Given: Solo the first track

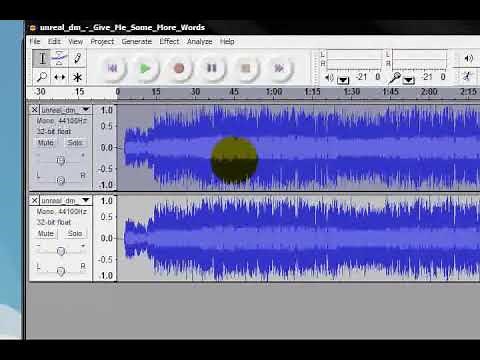Looking at the screenshot, I should tap(75, 143).
